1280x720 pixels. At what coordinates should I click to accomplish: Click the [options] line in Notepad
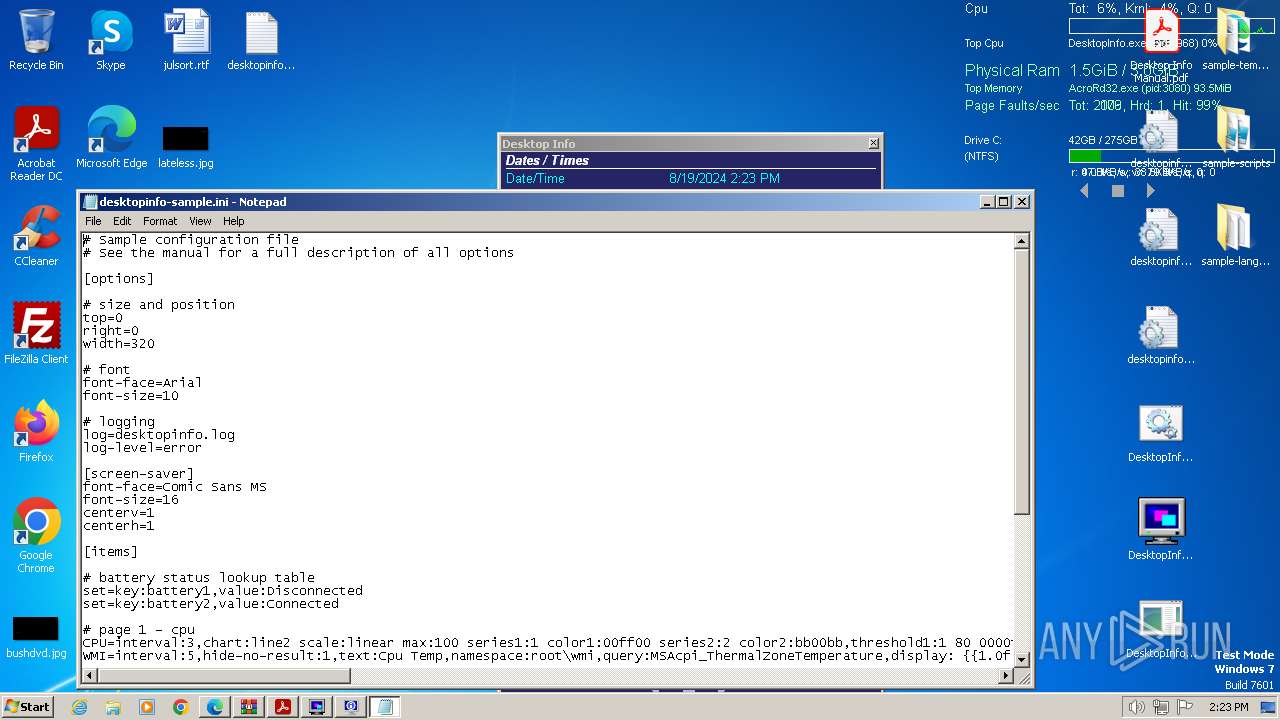pyautogui.click(x=118, y=279)
